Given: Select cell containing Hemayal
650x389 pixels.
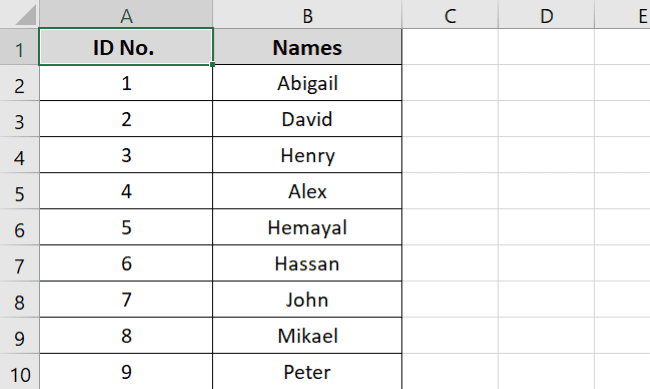Looking at the screenshot, I should pos(307,227).
